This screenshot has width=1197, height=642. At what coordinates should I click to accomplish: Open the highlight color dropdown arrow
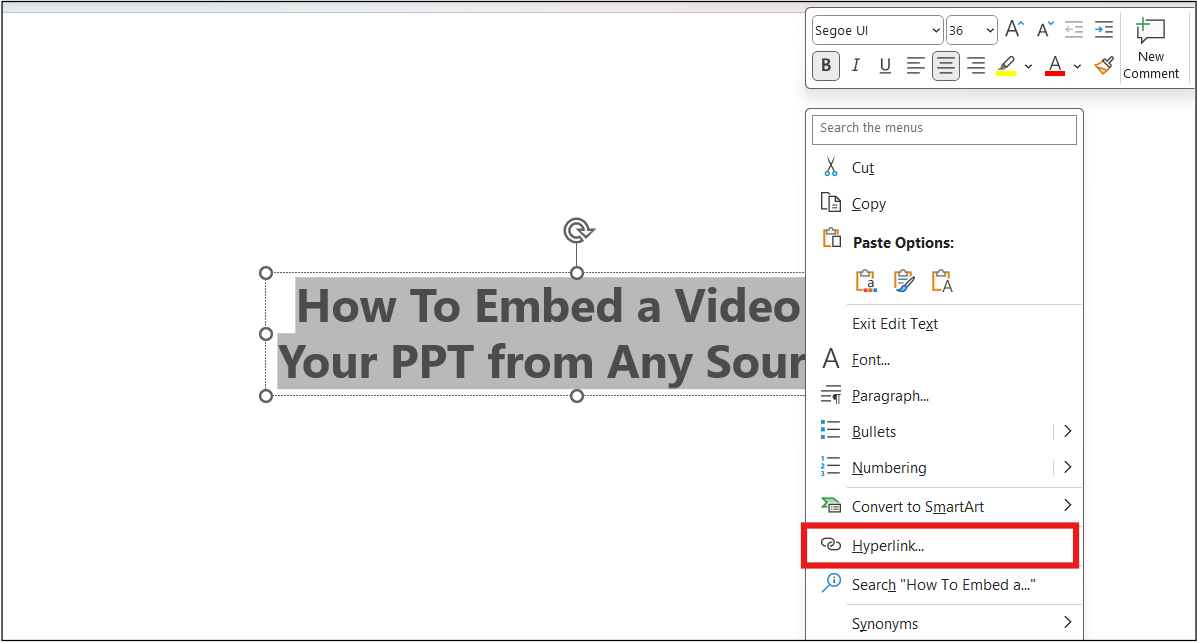coord(1028,65)
